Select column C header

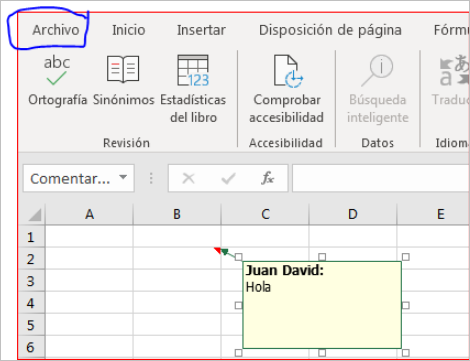pos(265,214)
